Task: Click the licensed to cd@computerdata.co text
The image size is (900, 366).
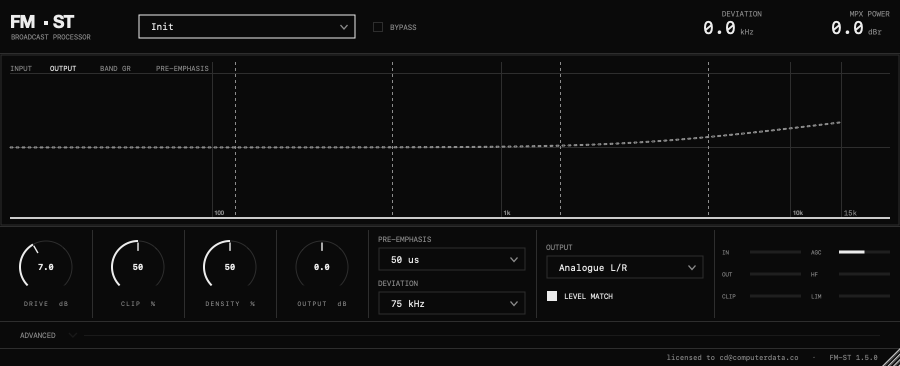Action: coord(732,357)
